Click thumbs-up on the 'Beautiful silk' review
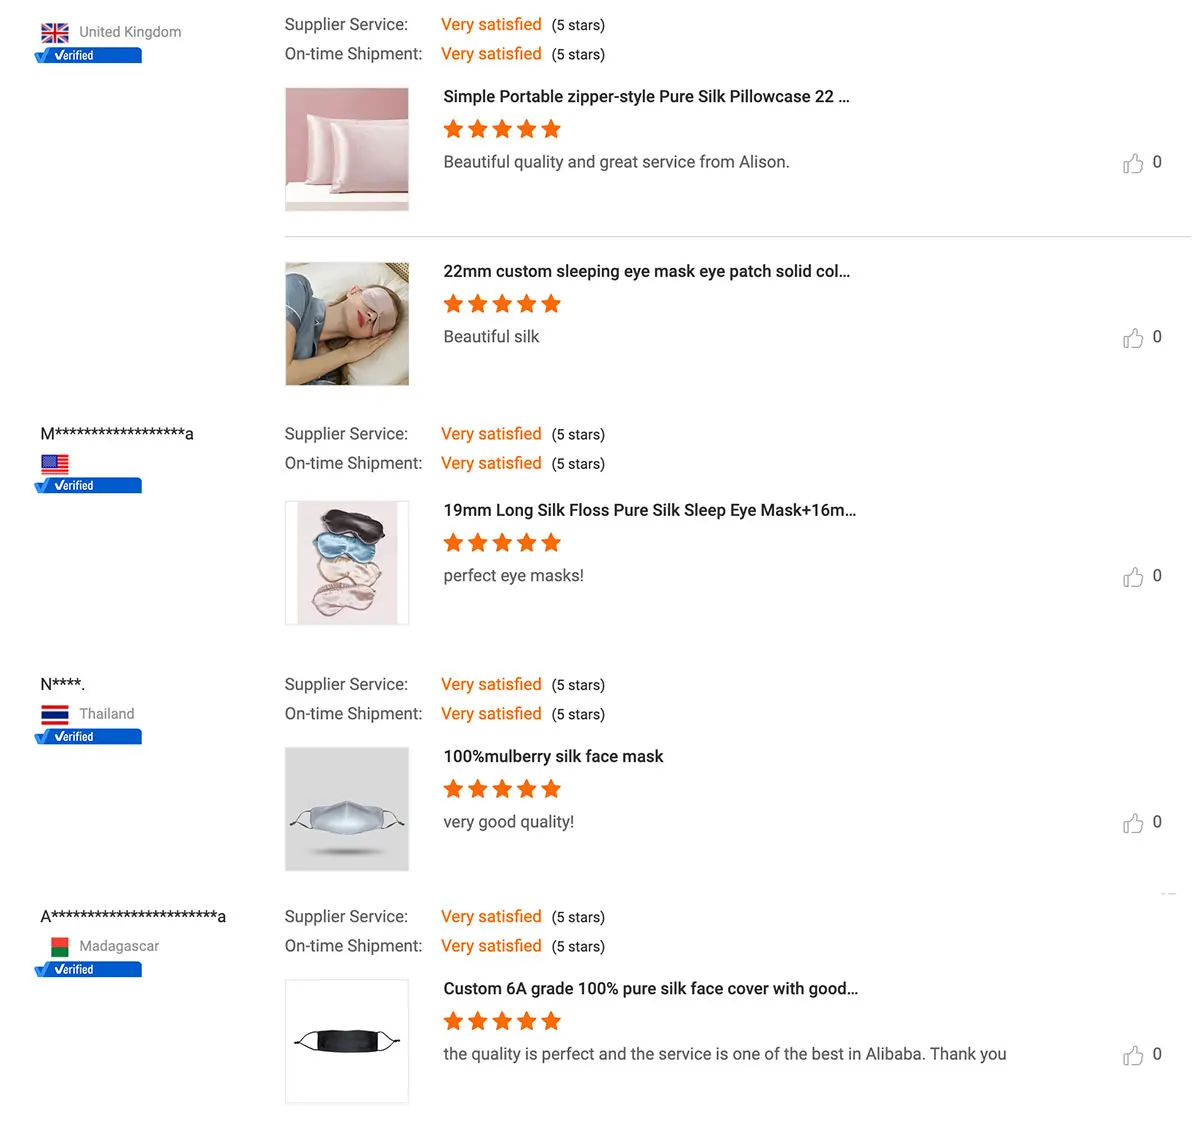The height and width of the screenshot is (1130, 1200). (x=1133, y=338)
